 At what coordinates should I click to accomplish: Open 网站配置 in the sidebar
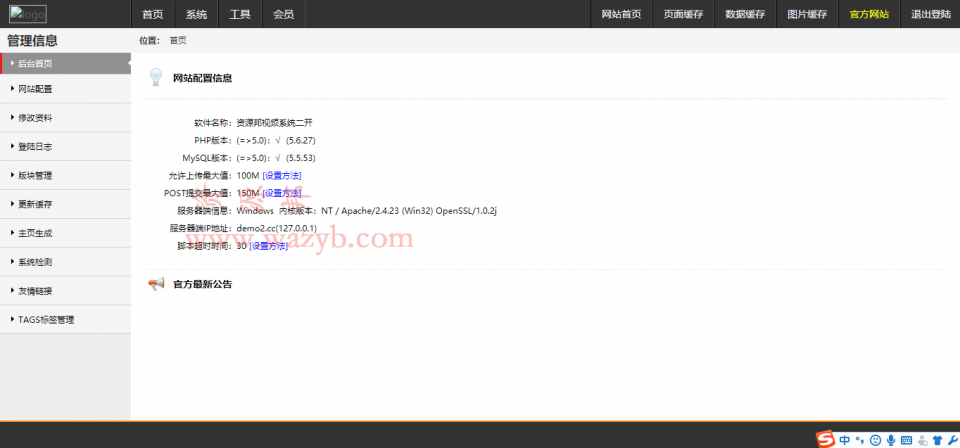point(66,89)
